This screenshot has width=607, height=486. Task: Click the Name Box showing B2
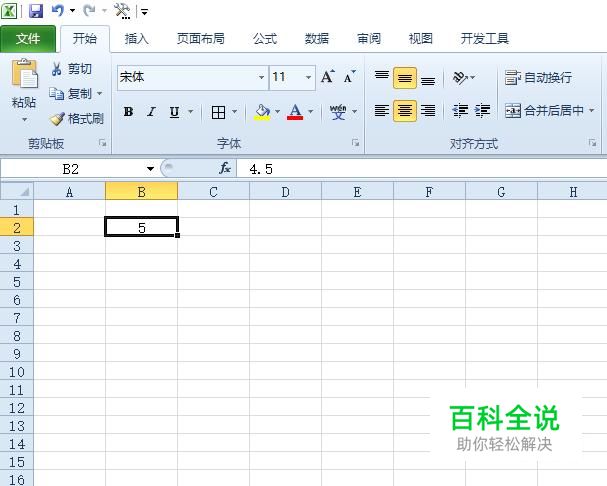point(72,169)
